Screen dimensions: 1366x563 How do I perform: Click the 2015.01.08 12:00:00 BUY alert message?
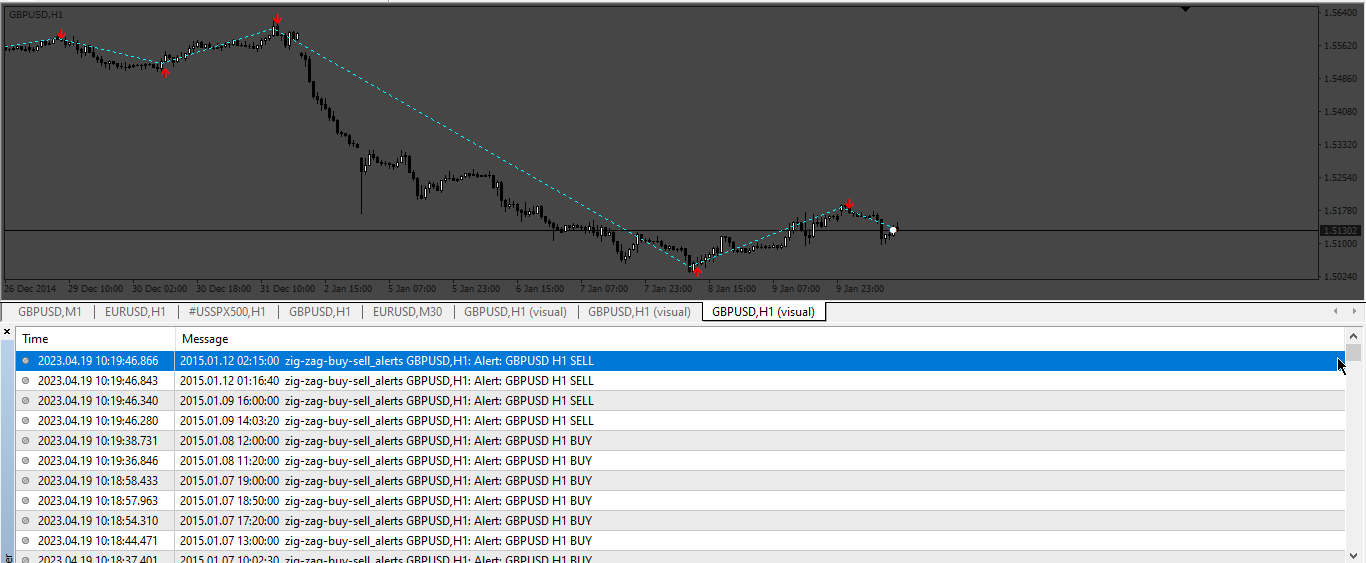click(x=386, y=441)
